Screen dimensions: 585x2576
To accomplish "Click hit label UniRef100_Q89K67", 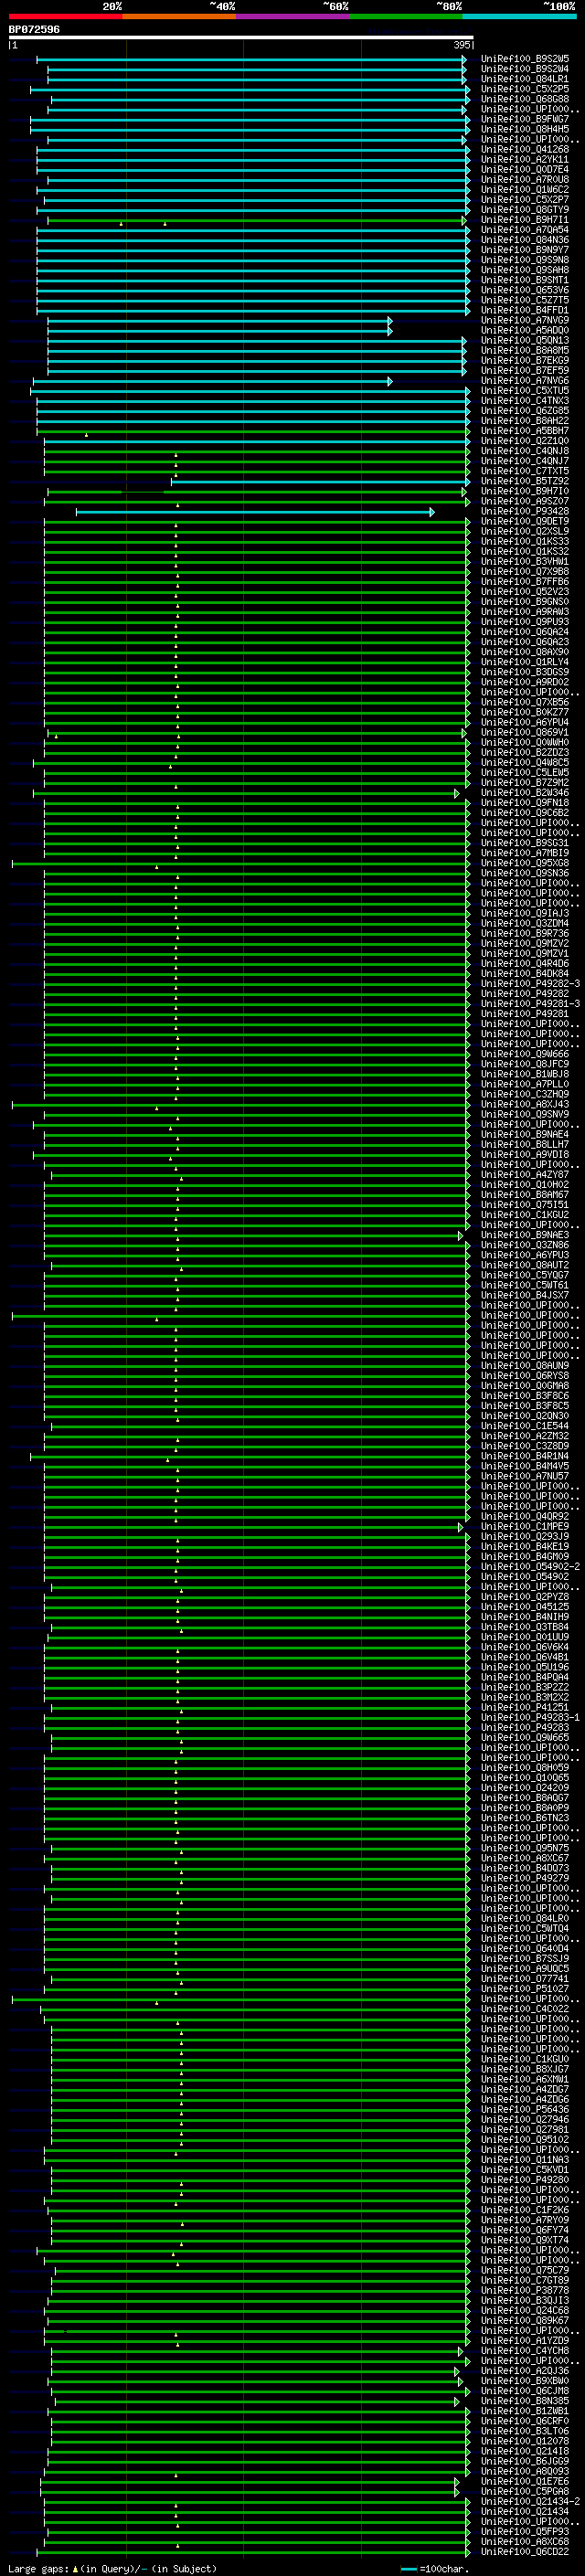I will [x=525, y=2320].
